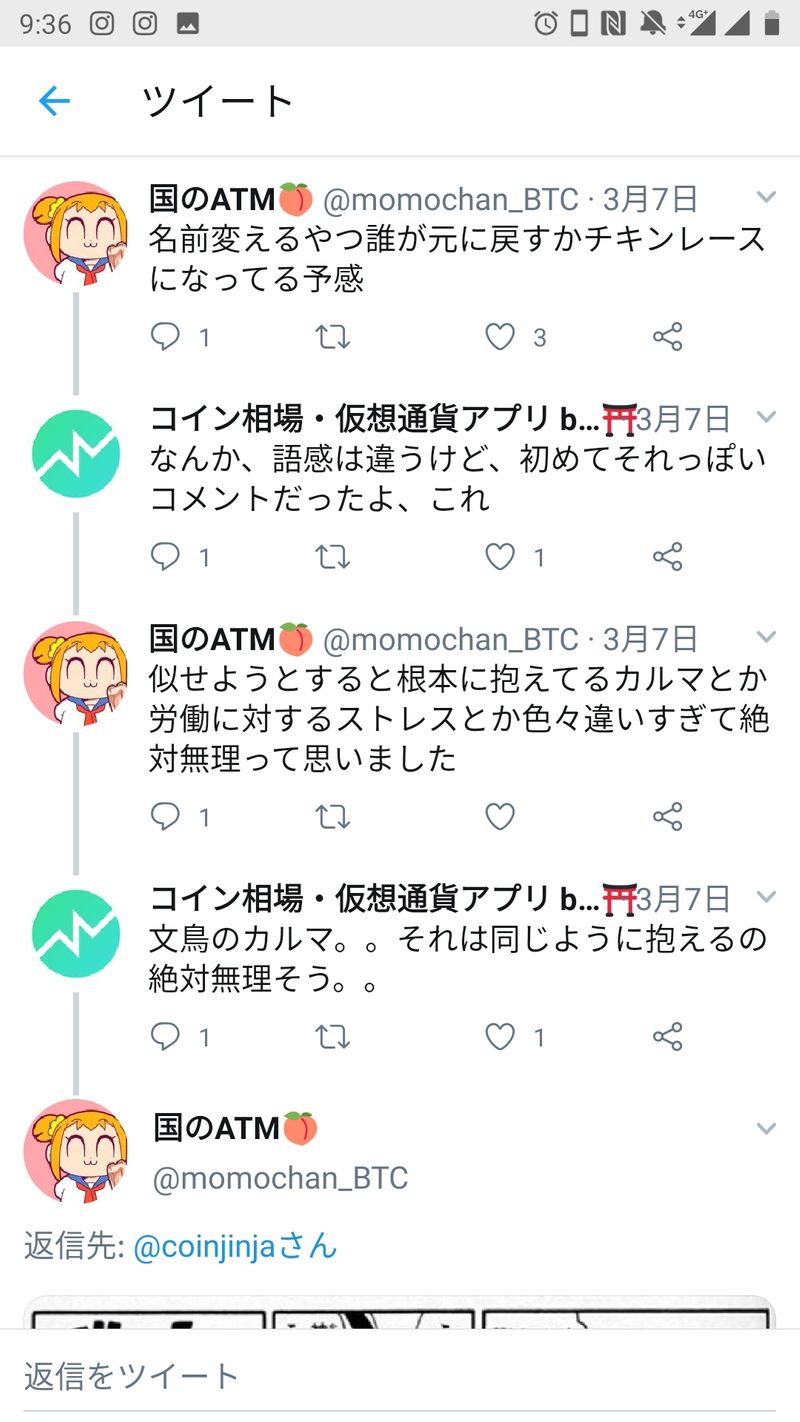This screenshot has width=800, height=1422.
Task: Expand options menu for the 文鳥のカルマ tweet
Action: tap(766, 897)
